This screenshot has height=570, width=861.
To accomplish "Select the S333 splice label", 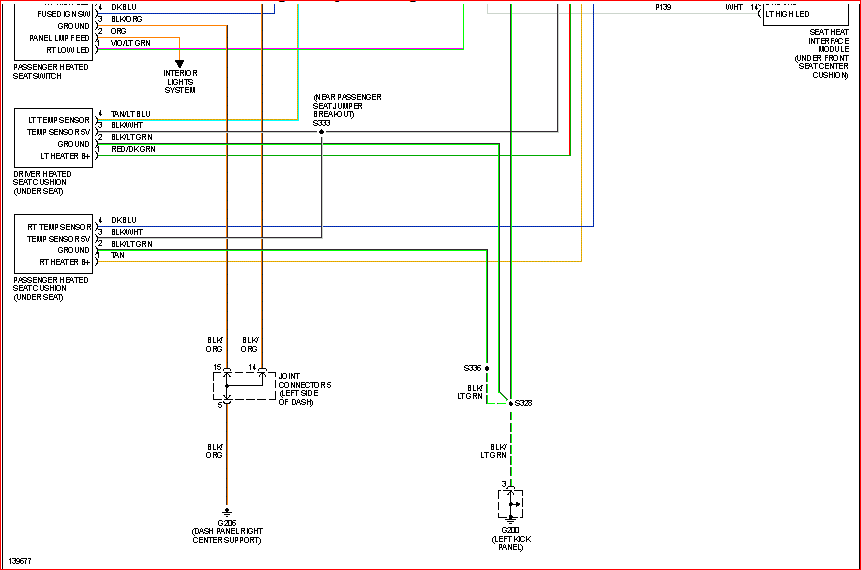I will point(321,123).
